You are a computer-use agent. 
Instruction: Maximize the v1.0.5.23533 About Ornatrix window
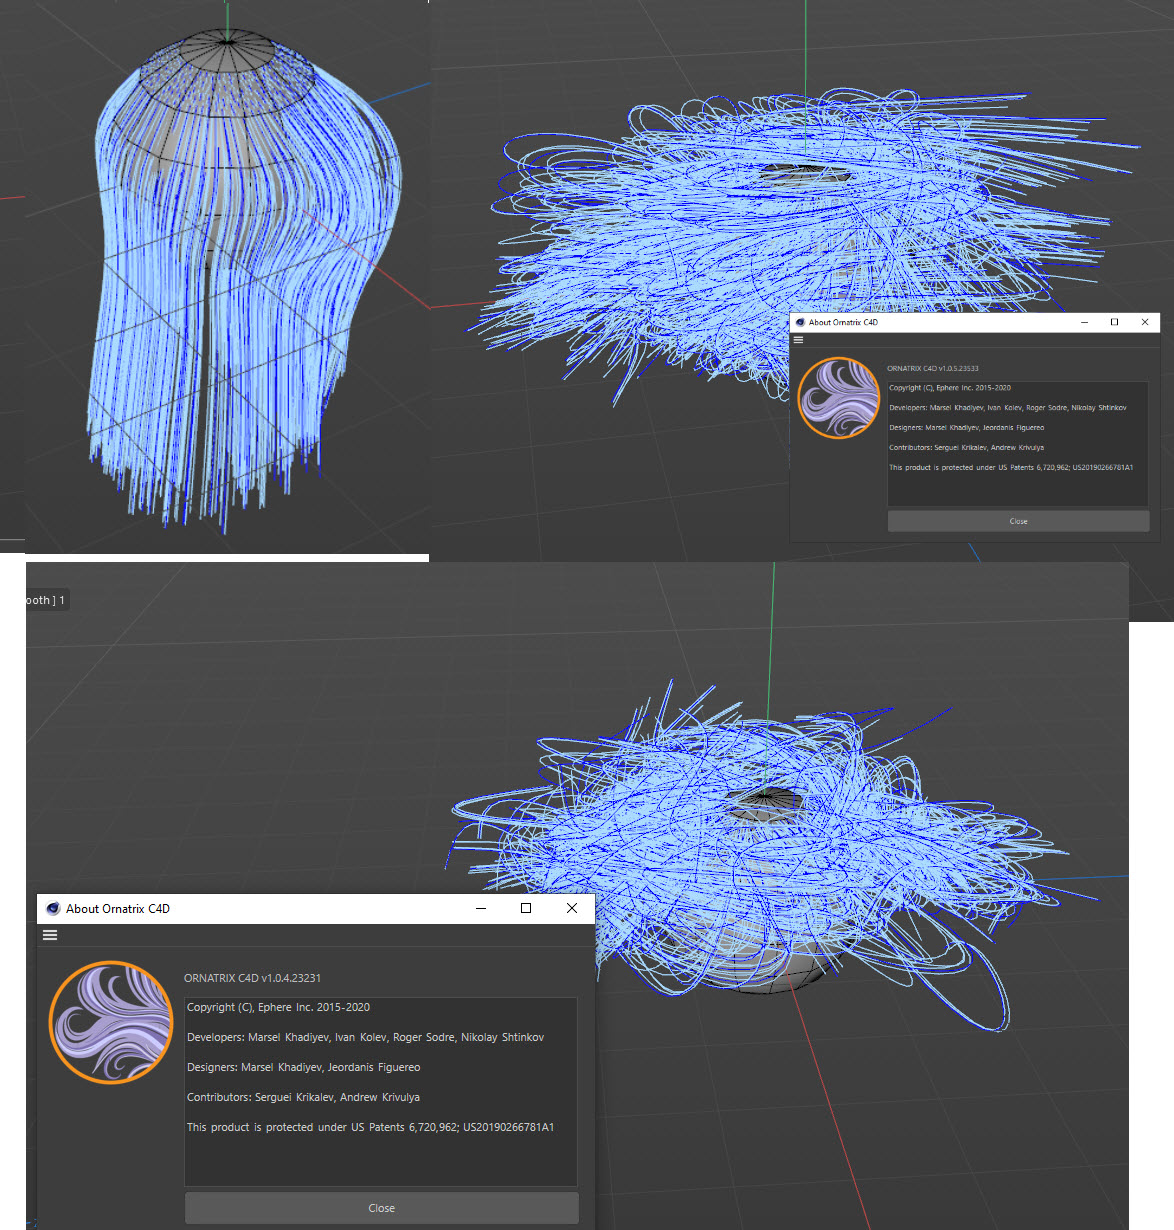click(x=1114, y=322)
